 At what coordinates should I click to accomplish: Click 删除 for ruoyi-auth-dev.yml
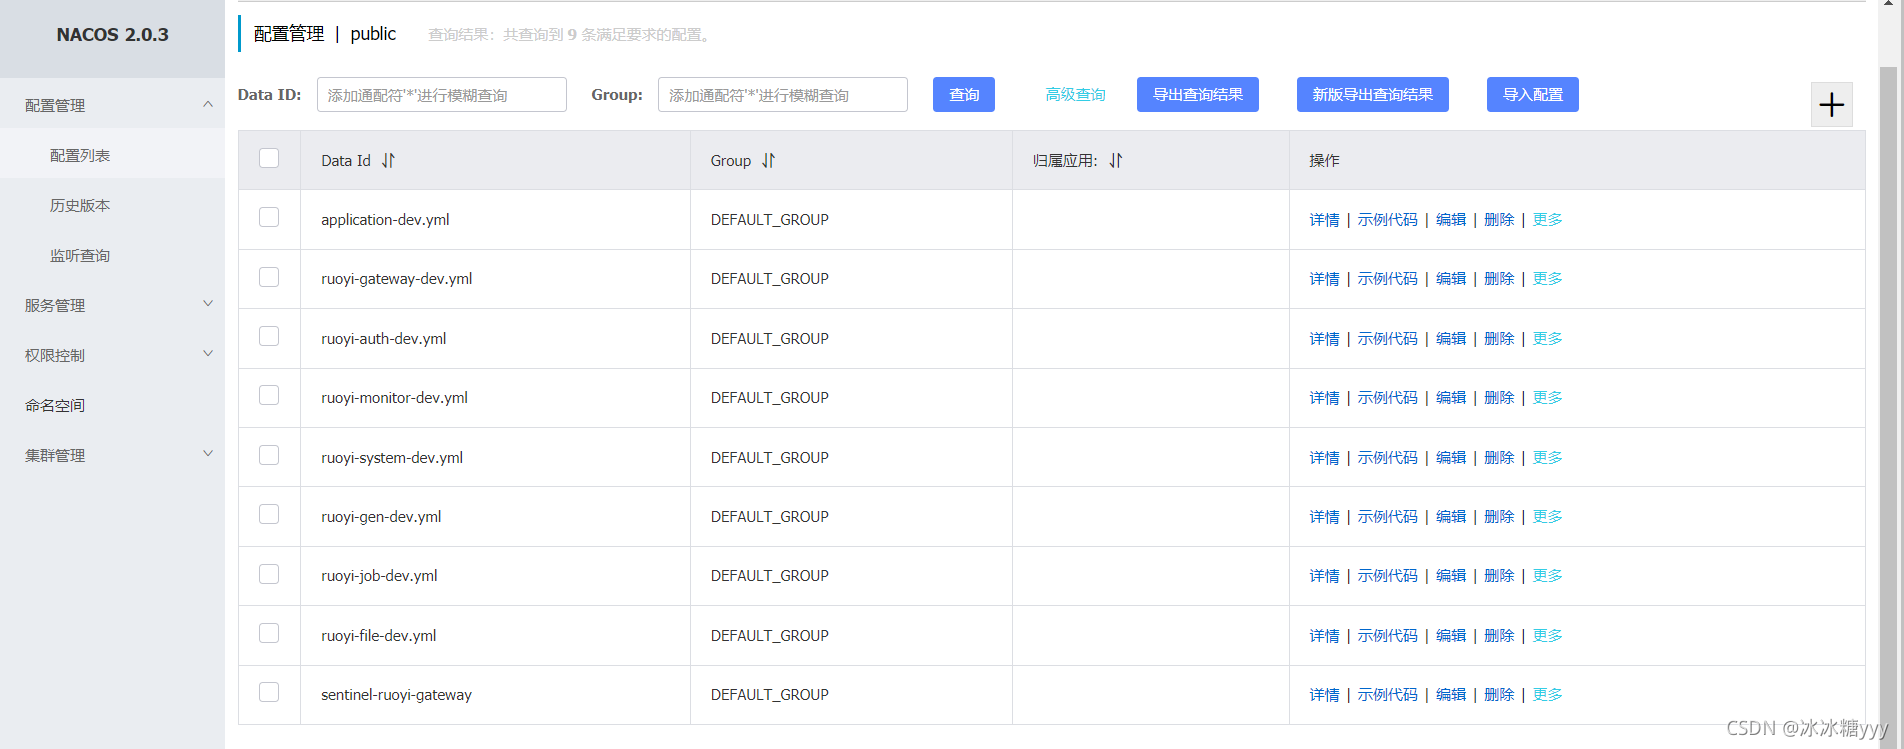1499,339
